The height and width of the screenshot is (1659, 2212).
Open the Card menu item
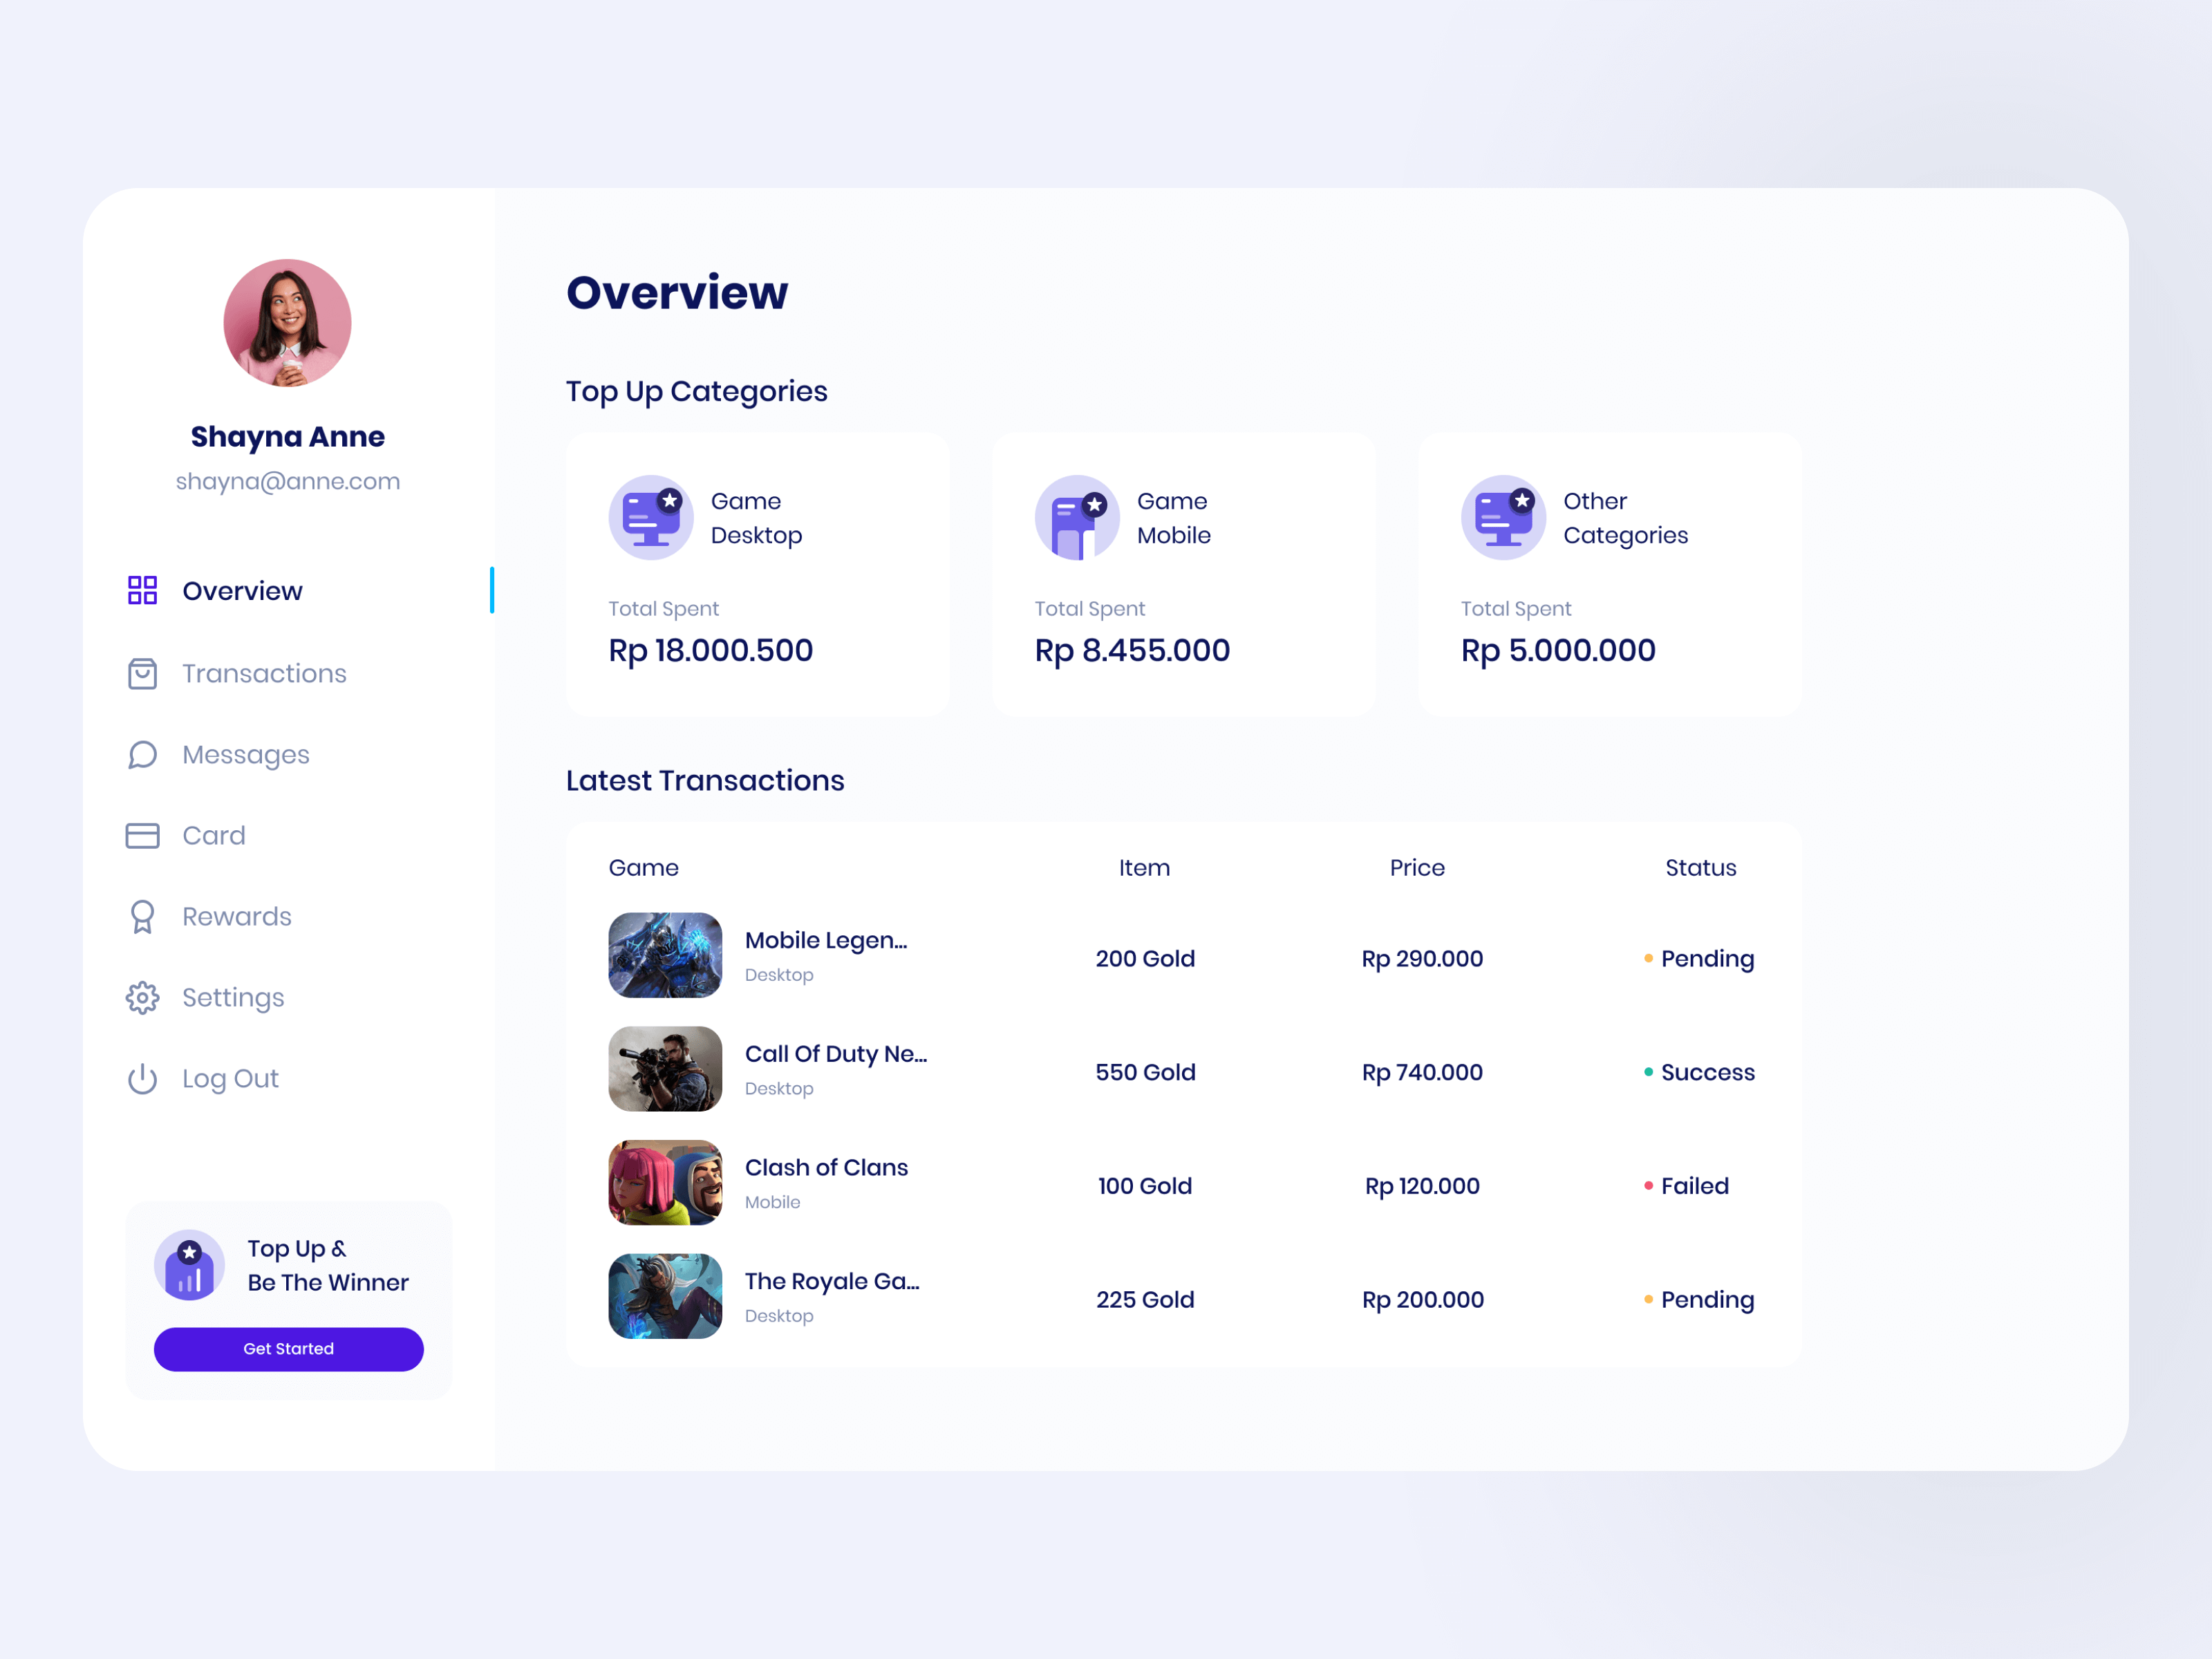(x=213, y=835)
